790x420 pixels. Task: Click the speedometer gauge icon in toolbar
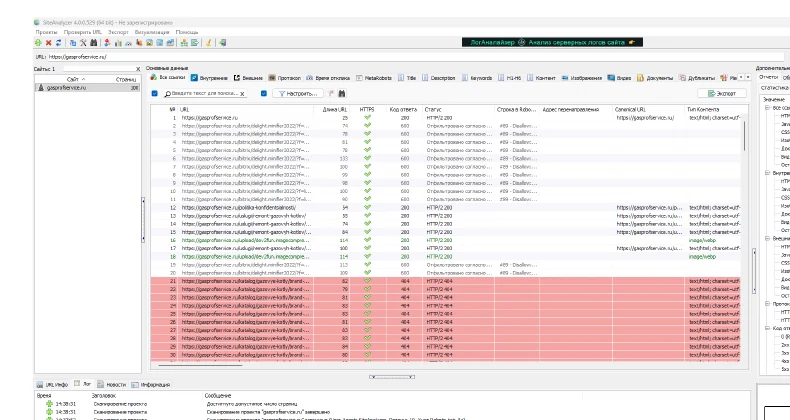[x=128, y=43]
